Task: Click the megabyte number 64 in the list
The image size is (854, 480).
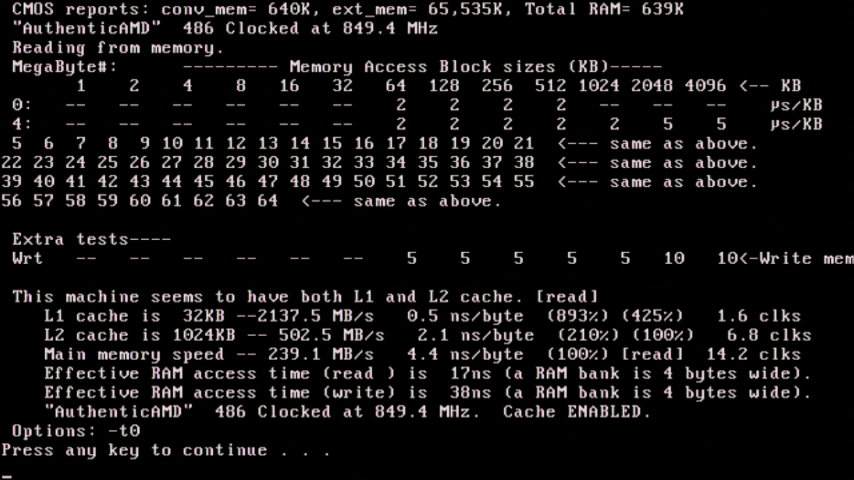Action: coord(267,201)
